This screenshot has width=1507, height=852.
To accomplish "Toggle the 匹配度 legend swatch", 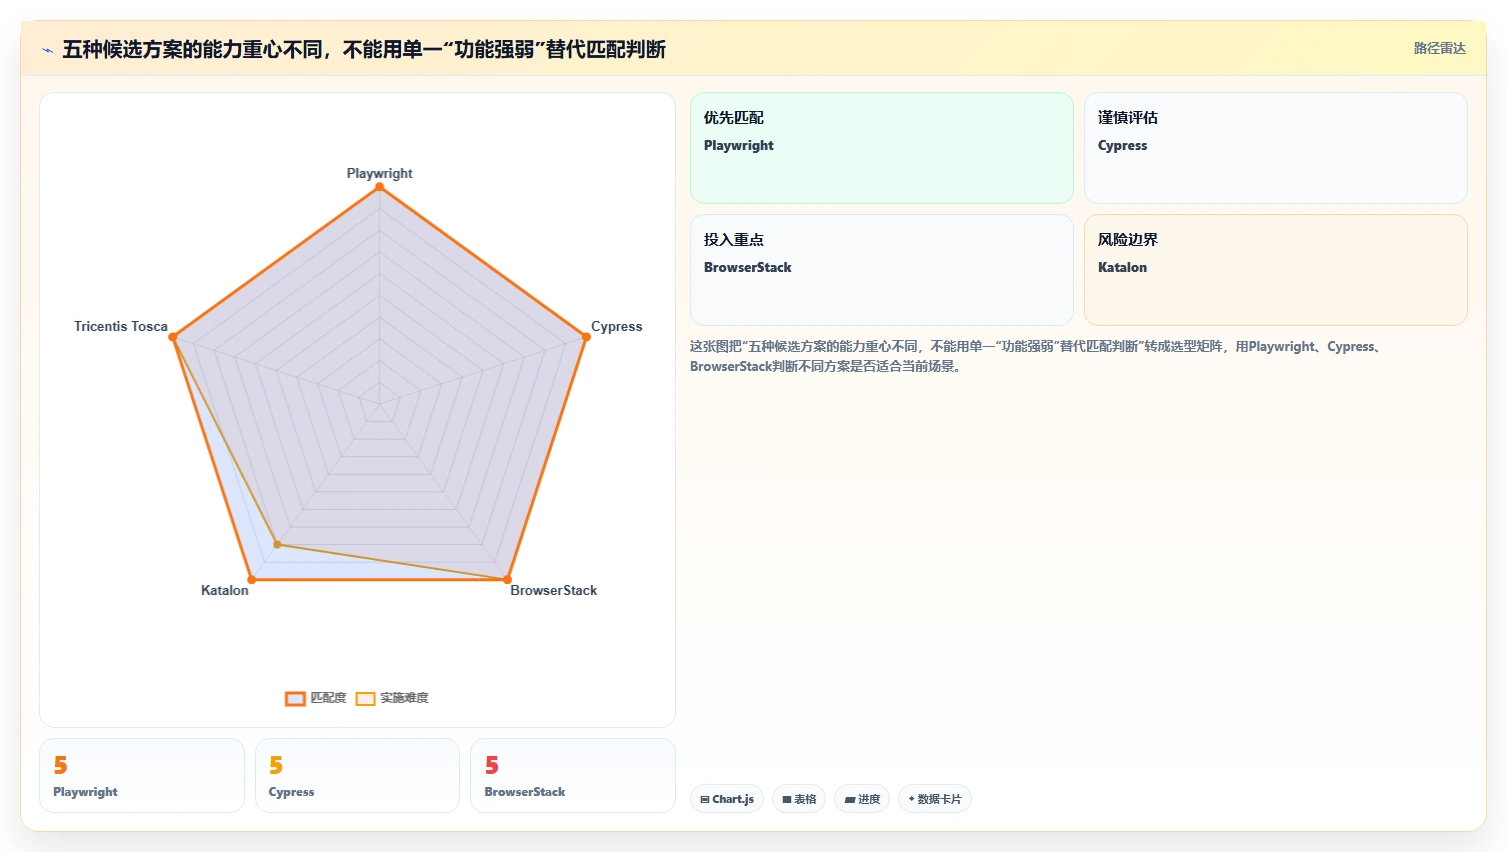I will click(295, 698).
